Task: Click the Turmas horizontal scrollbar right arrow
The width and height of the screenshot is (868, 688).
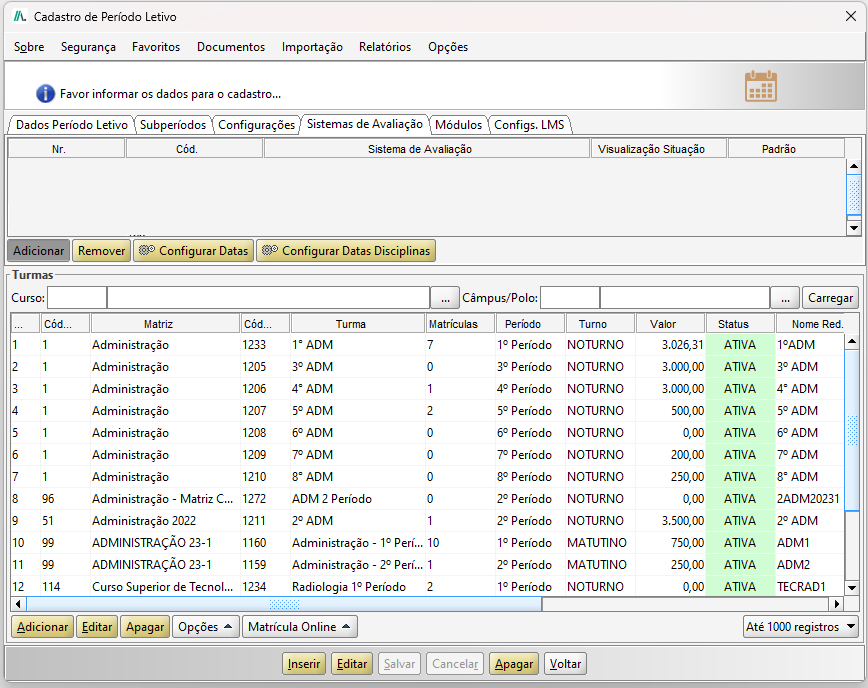Action: click(x=836, y=604)
